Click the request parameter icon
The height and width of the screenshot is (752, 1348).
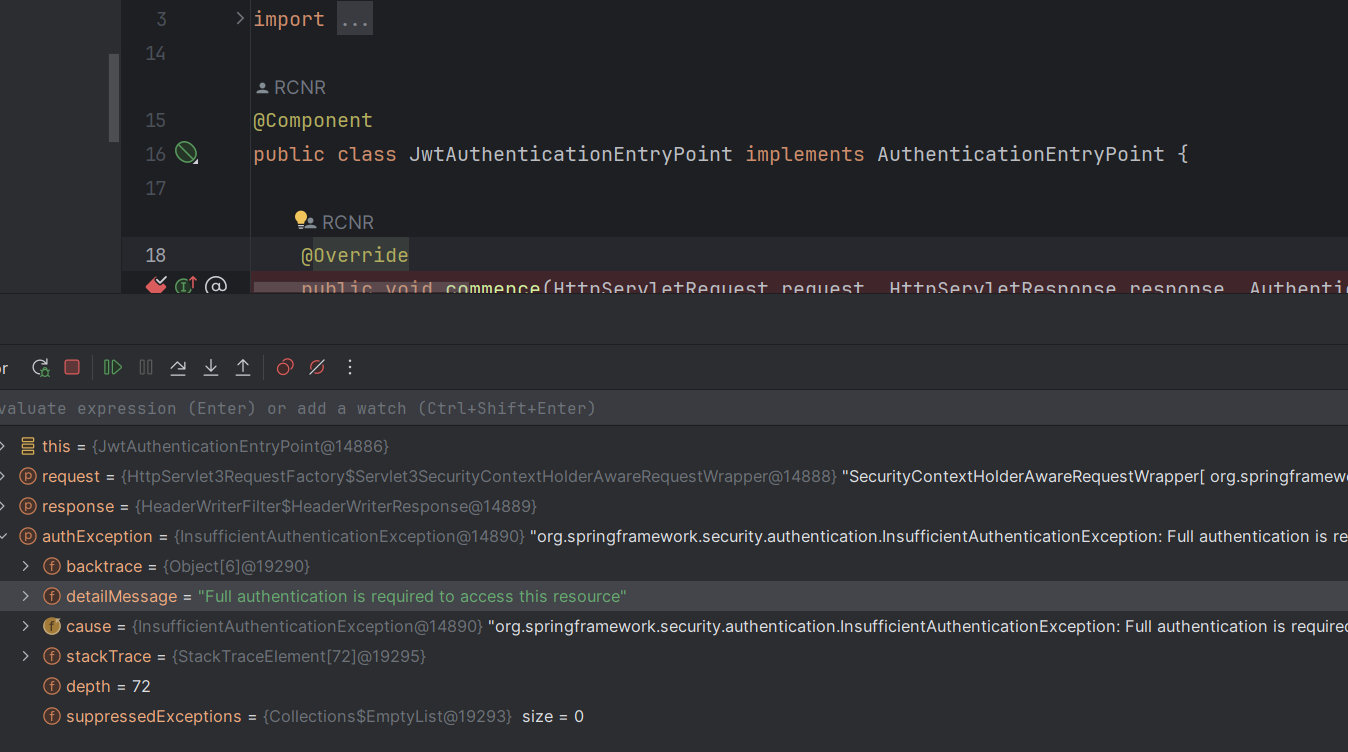coord(28,476)
